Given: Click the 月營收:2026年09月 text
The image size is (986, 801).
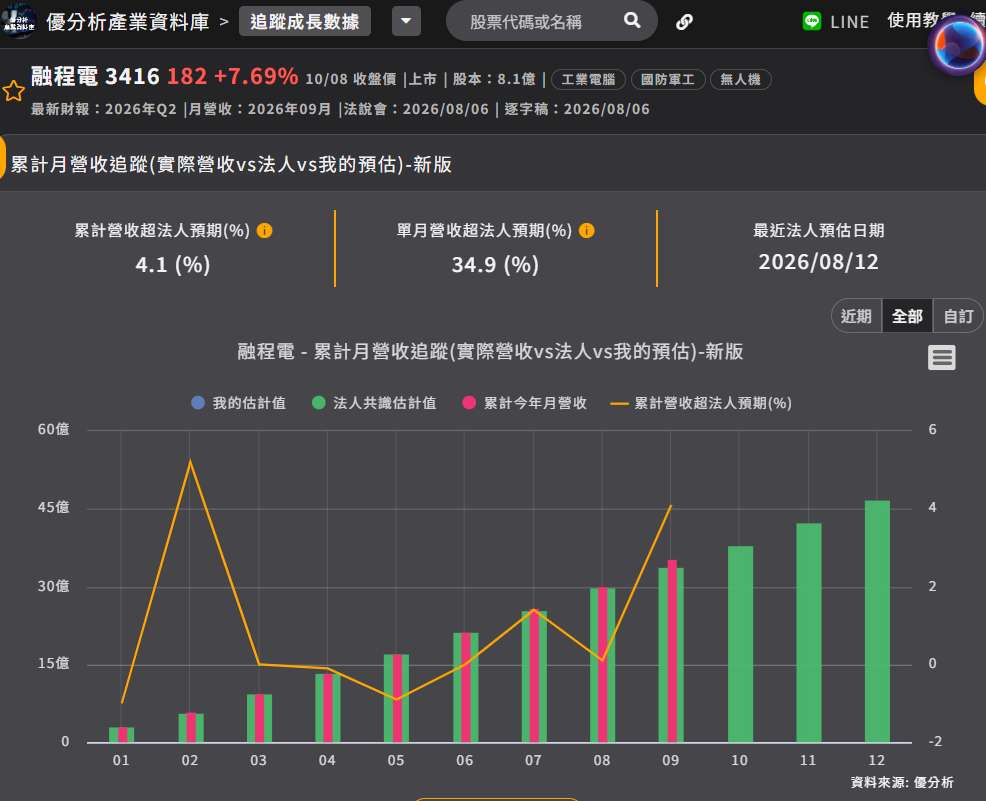Looking at the screenshot, I should click(260, 109).
